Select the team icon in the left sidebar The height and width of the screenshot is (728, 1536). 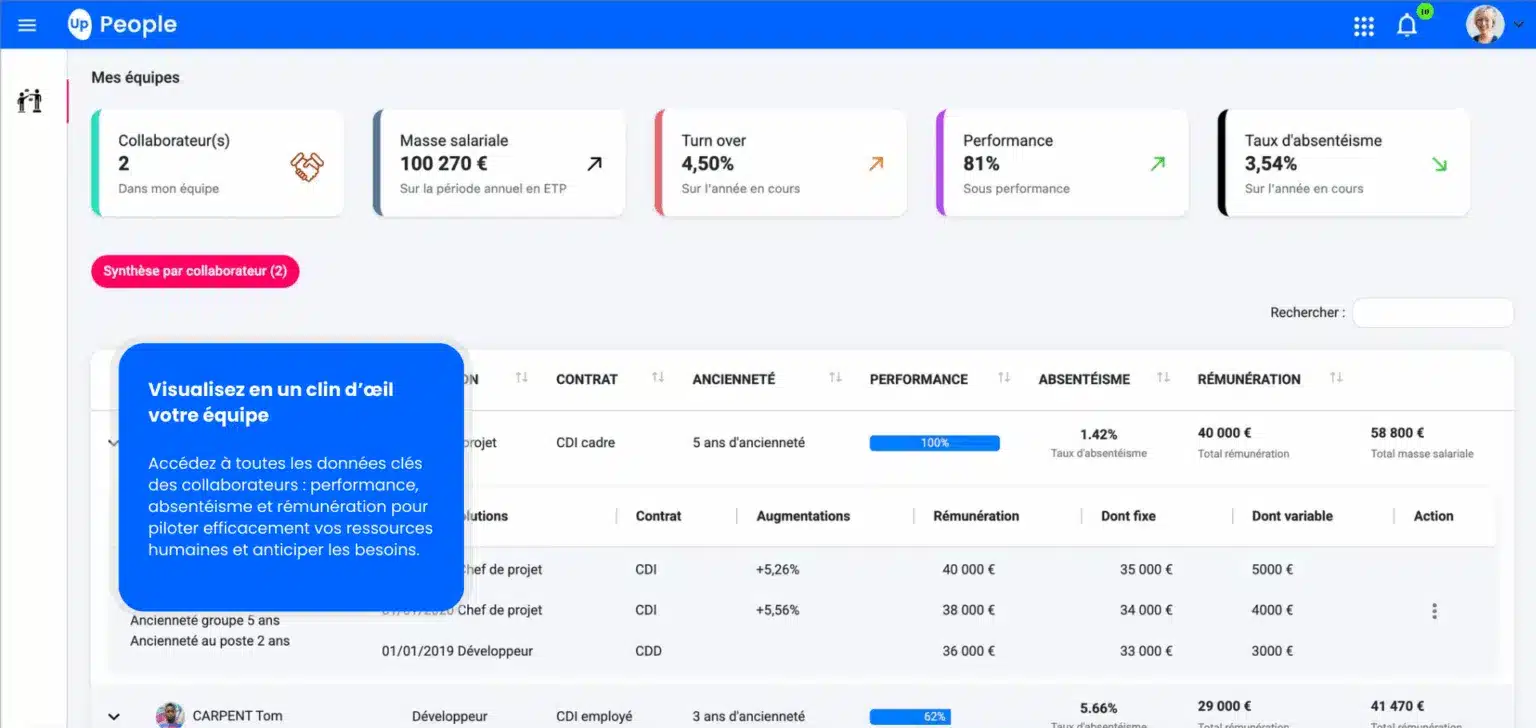[30, 101]
